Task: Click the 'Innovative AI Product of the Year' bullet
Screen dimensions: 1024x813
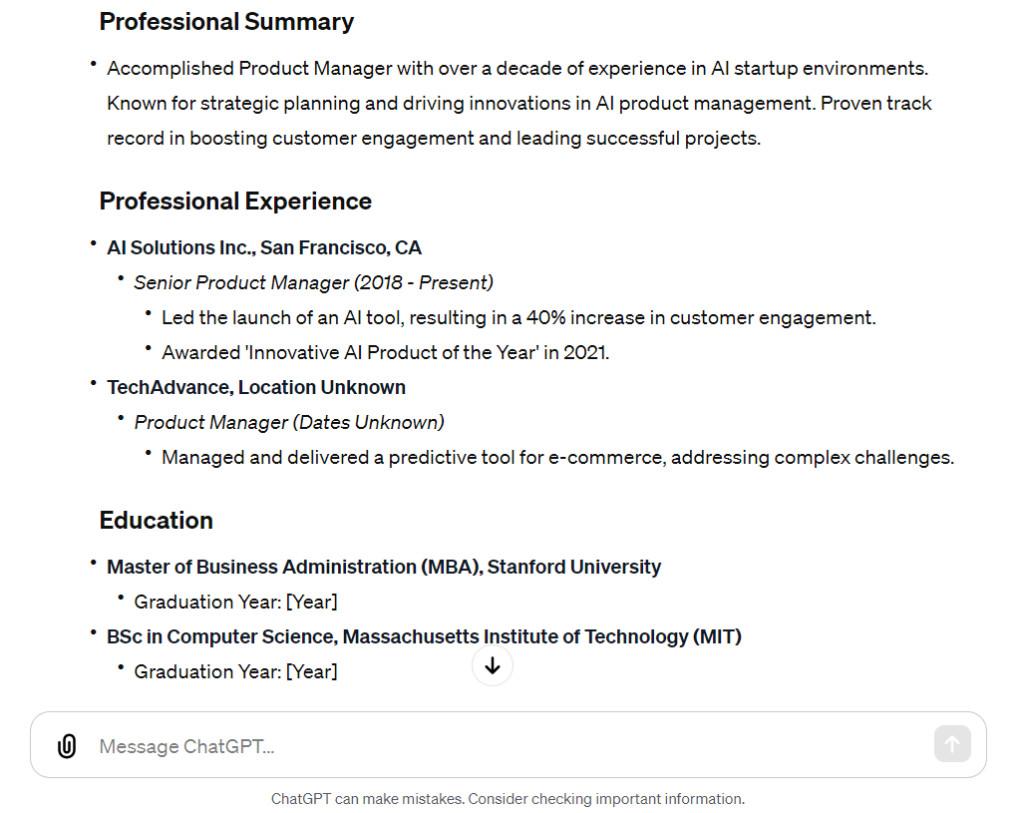Action: (385, 352)
